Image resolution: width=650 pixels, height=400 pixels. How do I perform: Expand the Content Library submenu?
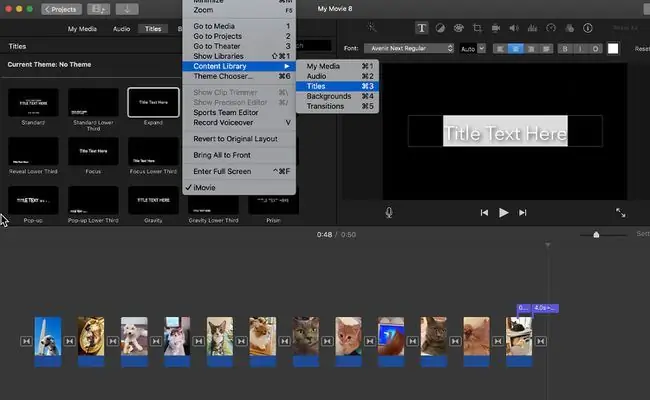239,66
